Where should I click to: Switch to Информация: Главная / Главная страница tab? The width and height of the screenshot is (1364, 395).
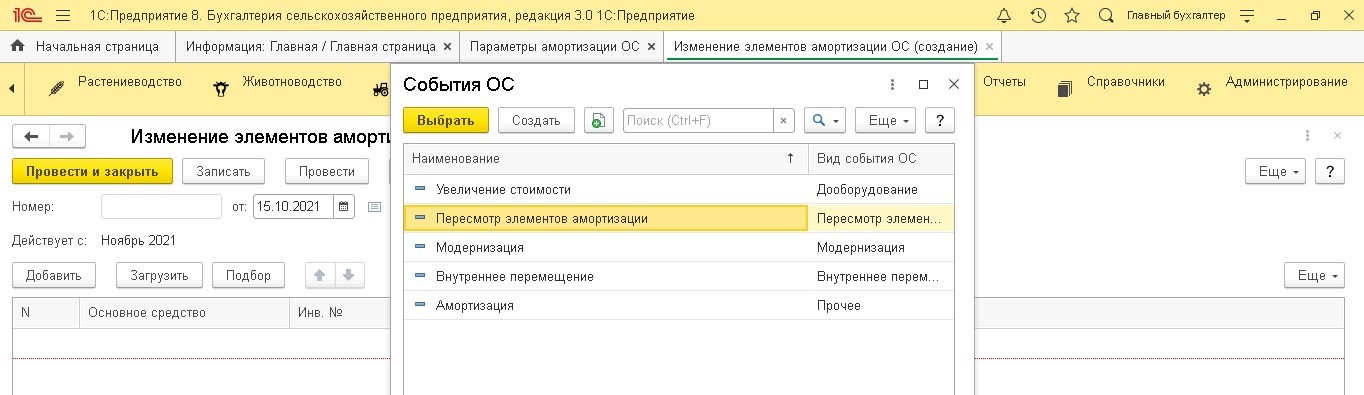pyautogui.click(x=310, y=46)
